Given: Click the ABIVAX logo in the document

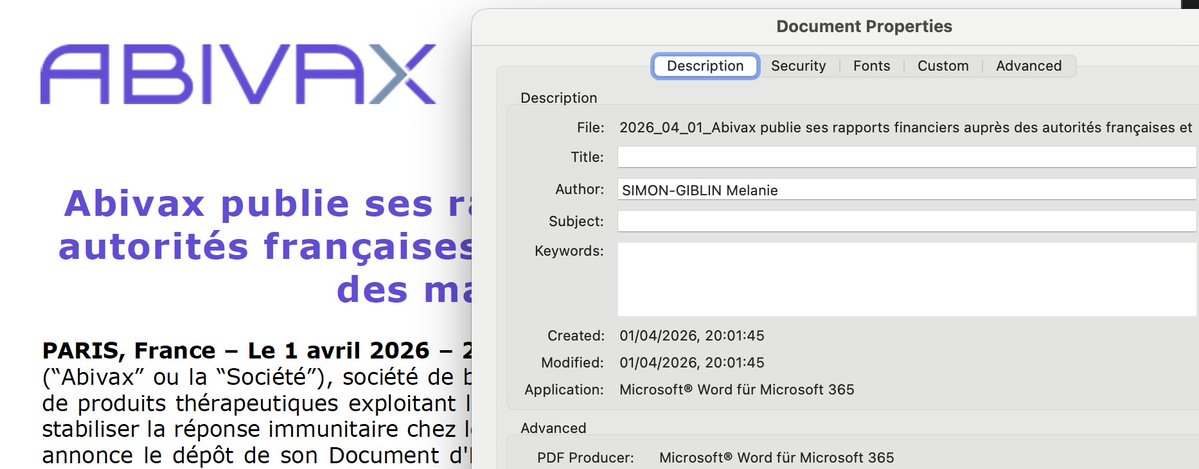Looking at the screenshot, I should 238,74.
